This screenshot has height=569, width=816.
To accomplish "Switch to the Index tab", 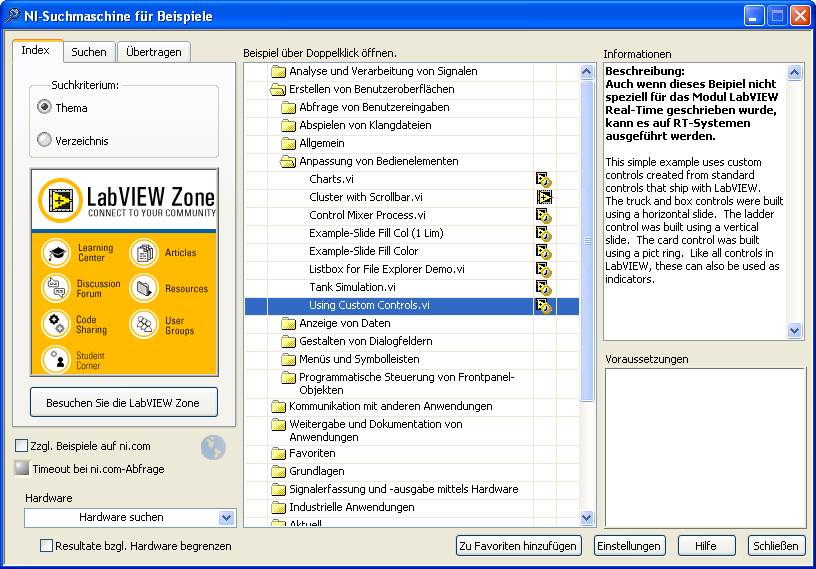I will point(36,50).
